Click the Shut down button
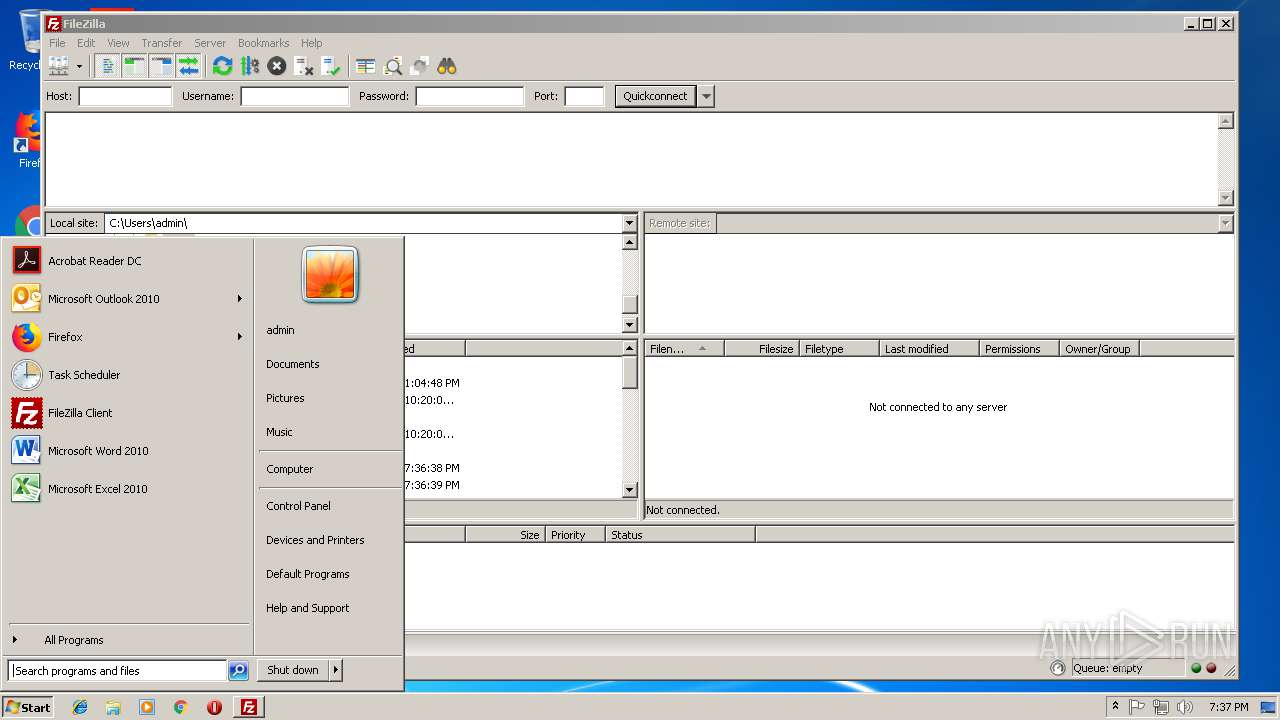Screen dimensions: 1280x720 click(x=293, y=670)
